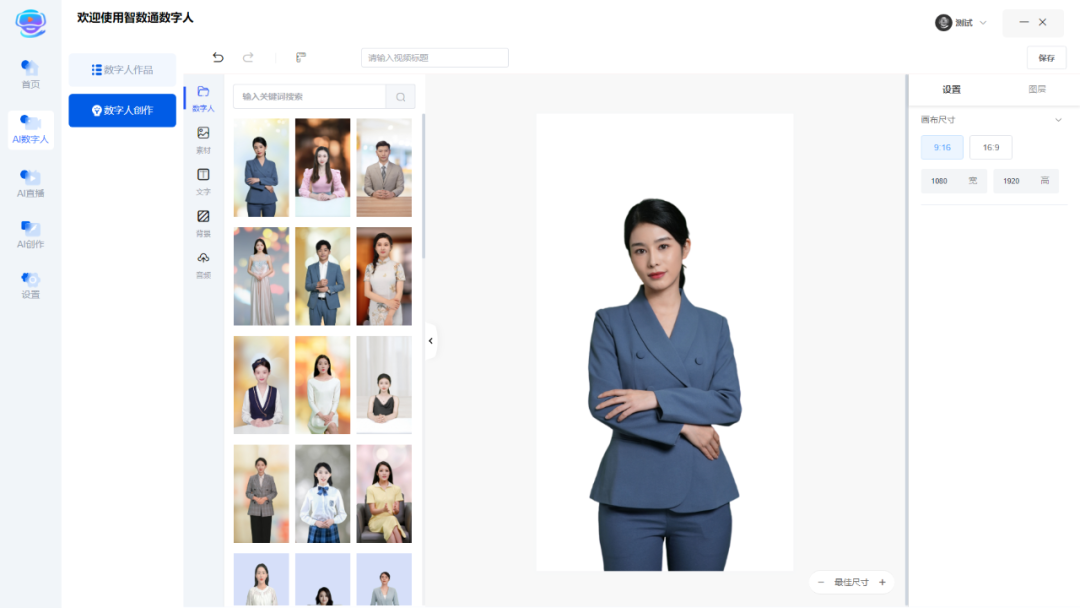Click the canvas height field 1920
The image size is (1080, 608).
point(1026,181)
